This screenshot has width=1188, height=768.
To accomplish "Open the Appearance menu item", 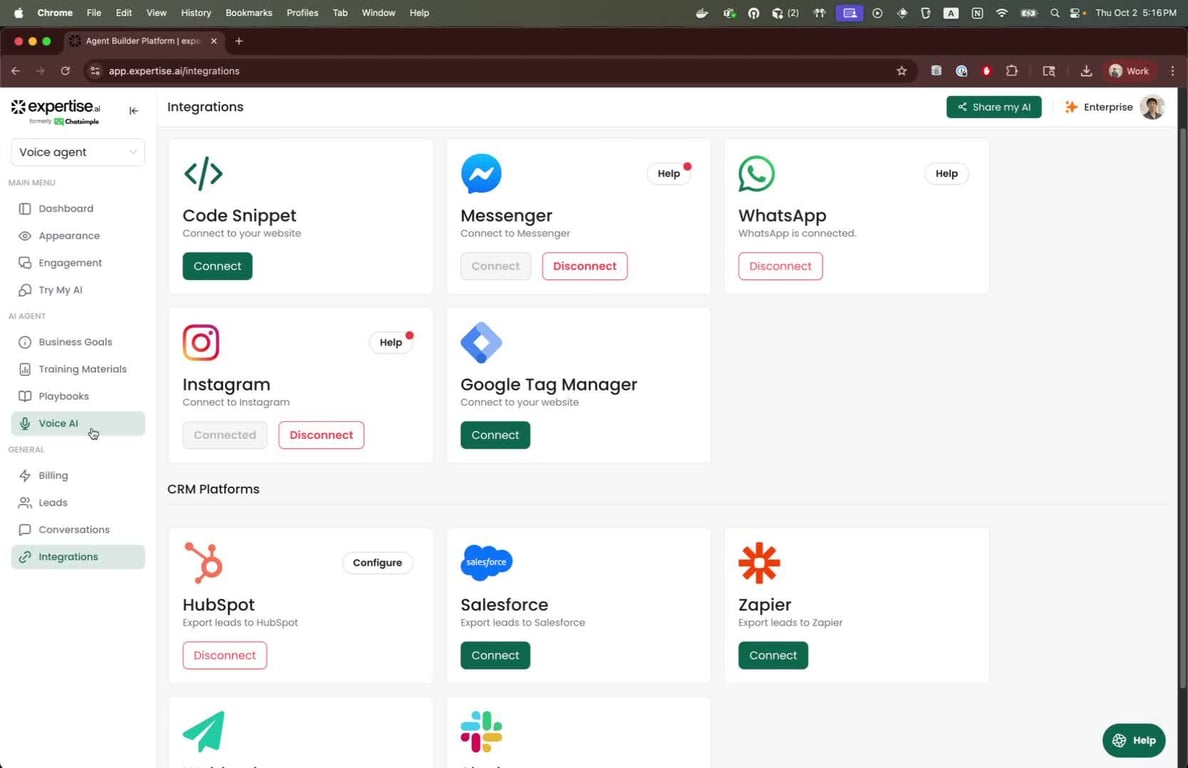I will click(77, 236).
